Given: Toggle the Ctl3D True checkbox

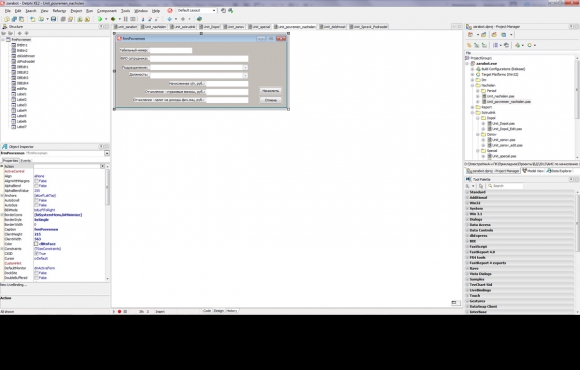Looking at the screenshot, I should tap(36, 253).
